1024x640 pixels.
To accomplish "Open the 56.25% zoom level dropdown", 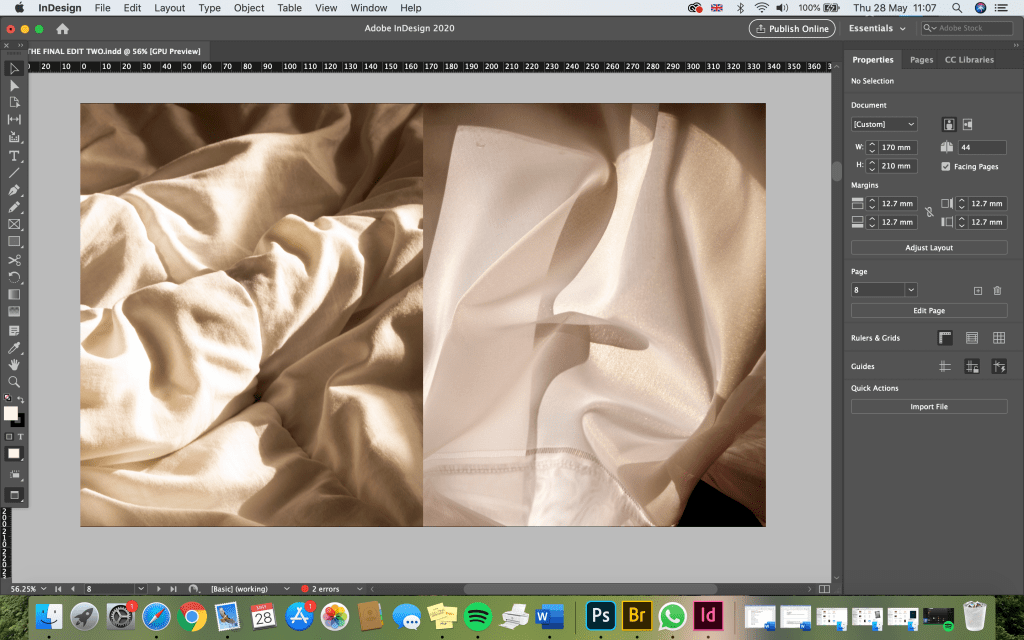I will (x=42, y=589).
